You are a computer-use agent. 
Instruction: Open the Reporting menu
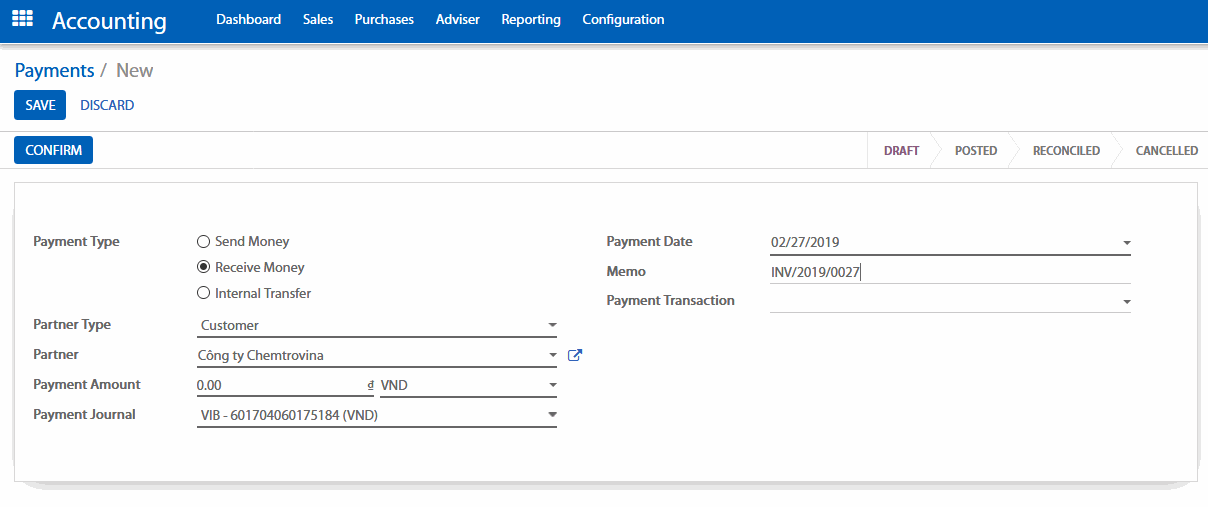point(531,19)
